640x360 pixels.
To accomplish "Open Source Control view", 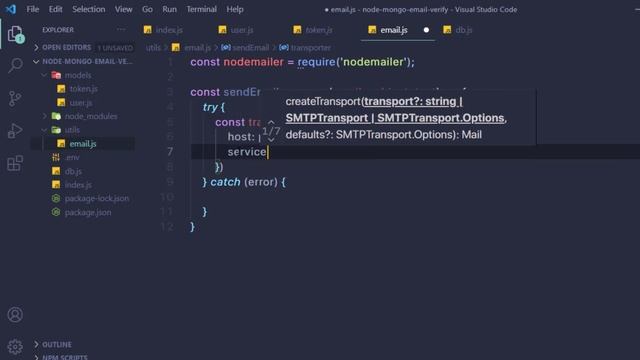I will (15, 98).
